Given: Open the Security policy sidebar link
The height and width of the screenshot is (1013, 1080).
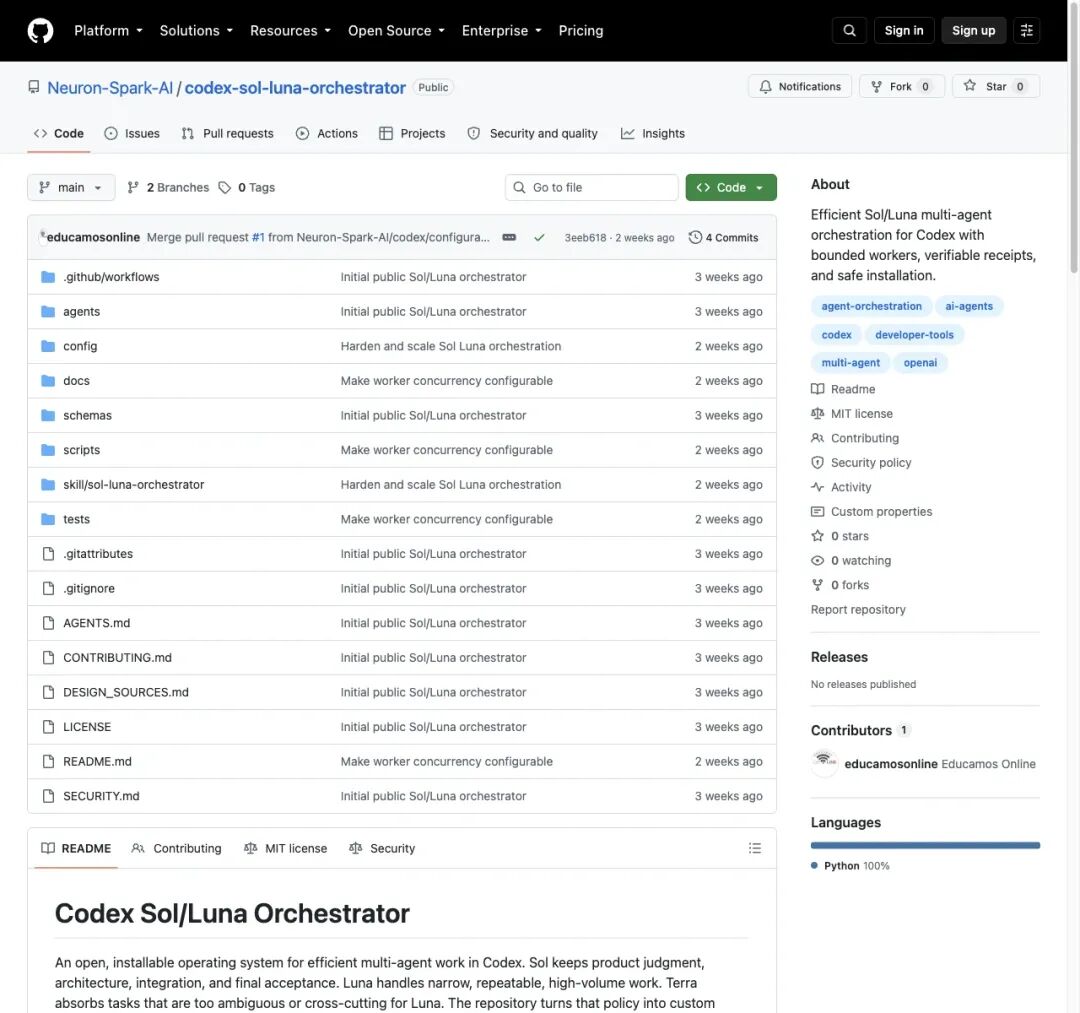Looking at the screenshot, I should pos(862,463).
